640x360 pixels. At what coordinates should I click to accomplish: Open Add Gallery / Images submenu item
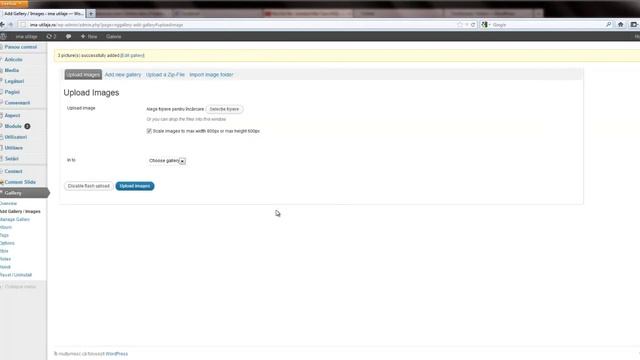[20, 211]
